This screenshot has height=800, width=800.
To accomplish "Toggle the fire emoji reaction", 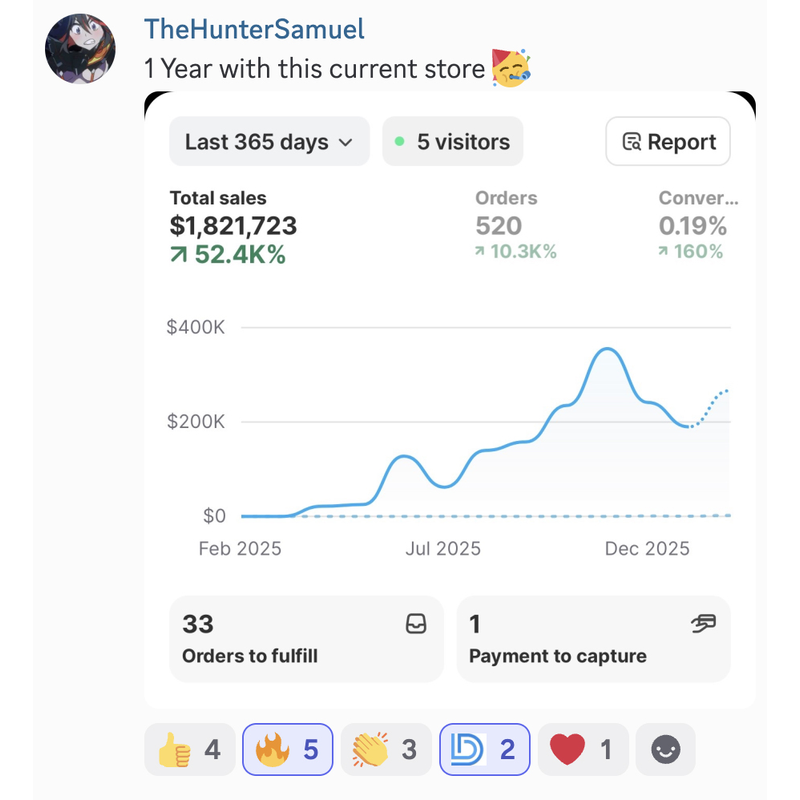I will click(x=287, y=749).
